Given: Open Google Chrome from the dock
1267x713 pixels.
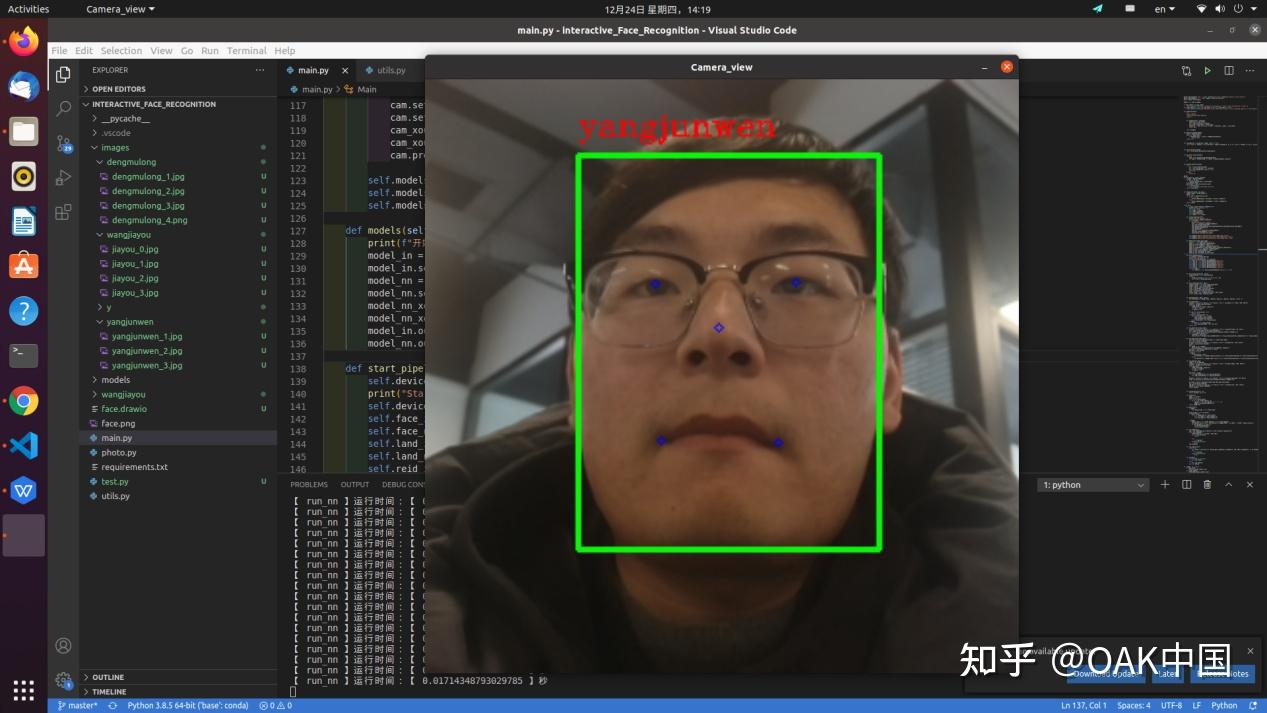Looking at the screenshot, I should pyautogui.click(x=23, y=401).
